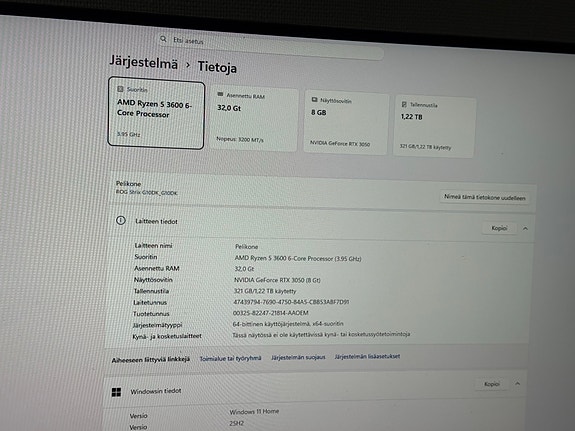Click the product ID value '00325-82247-21814-AAOEM'
This screenshot has height=431, width=575.
(271, 313)
